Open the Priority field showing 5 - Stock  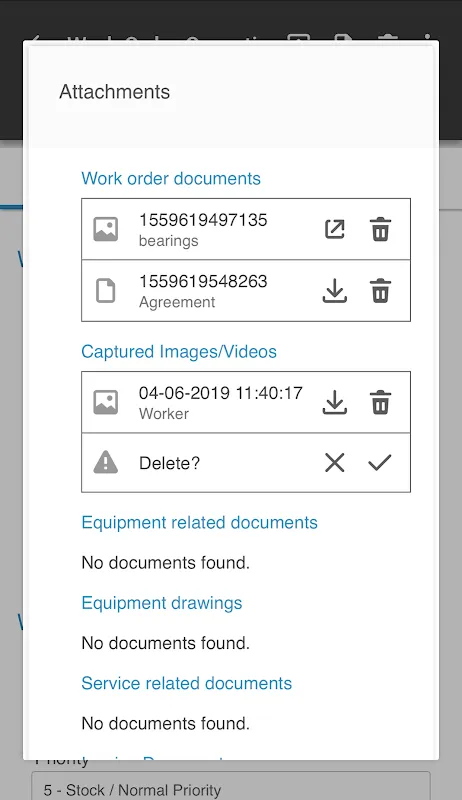231,786
